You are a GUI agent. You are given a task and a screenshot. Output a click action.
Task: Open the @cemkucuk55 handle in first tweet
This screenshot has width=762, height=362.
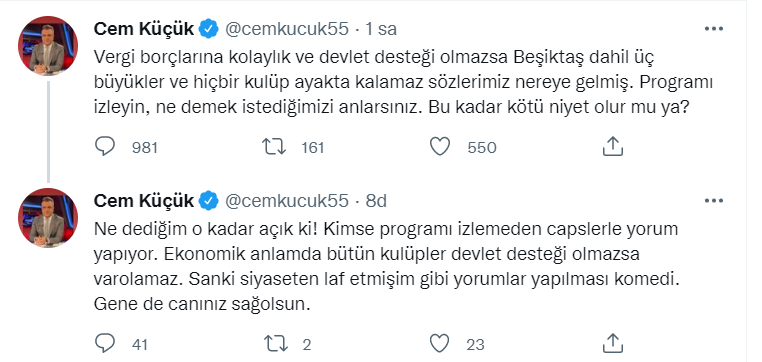pos(286,29)
